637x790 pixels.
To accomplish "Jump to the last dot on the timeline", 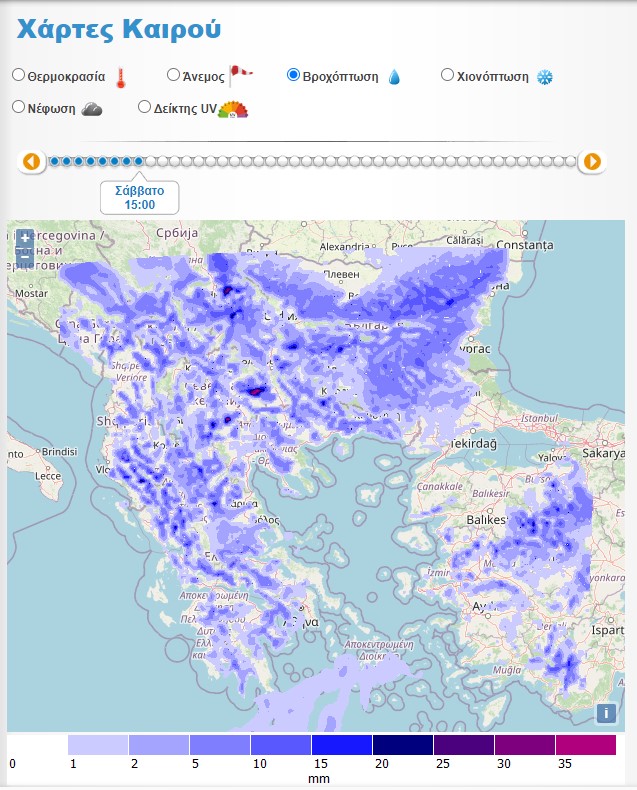I will tap(570, 161).
